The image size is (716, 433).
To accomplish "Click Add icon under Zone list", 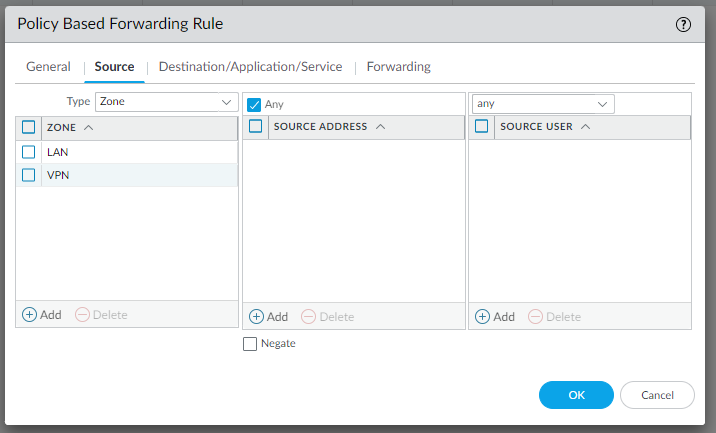I will (x=30, y=314).
